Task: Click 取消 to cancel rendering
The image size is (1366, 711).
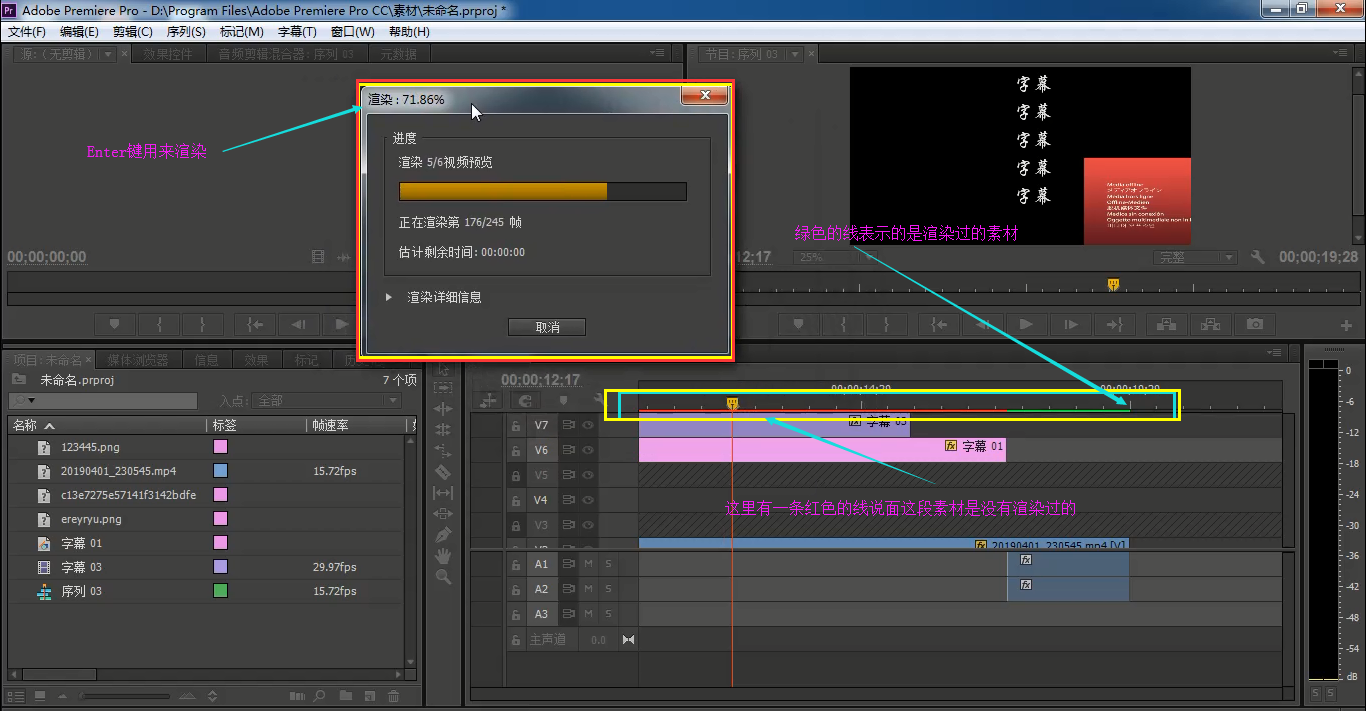Action: point(547,327)
